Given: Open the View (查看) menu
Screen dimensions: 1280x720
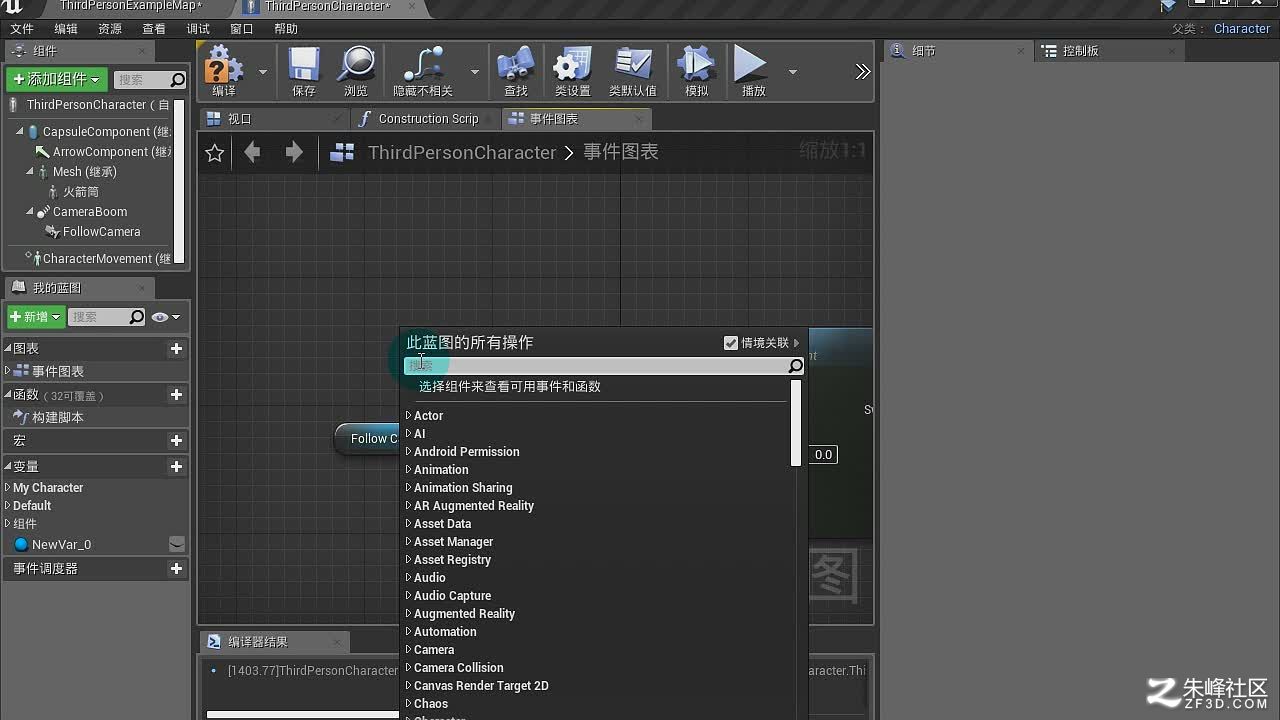Looking at the screenshot, I should [x=154, y=29].
